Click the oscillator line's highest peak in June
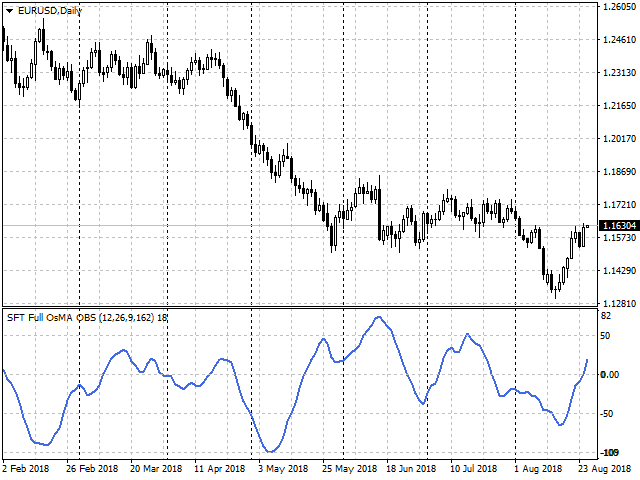The width and height of the screenshot is (640, 480). pos(377,317)
